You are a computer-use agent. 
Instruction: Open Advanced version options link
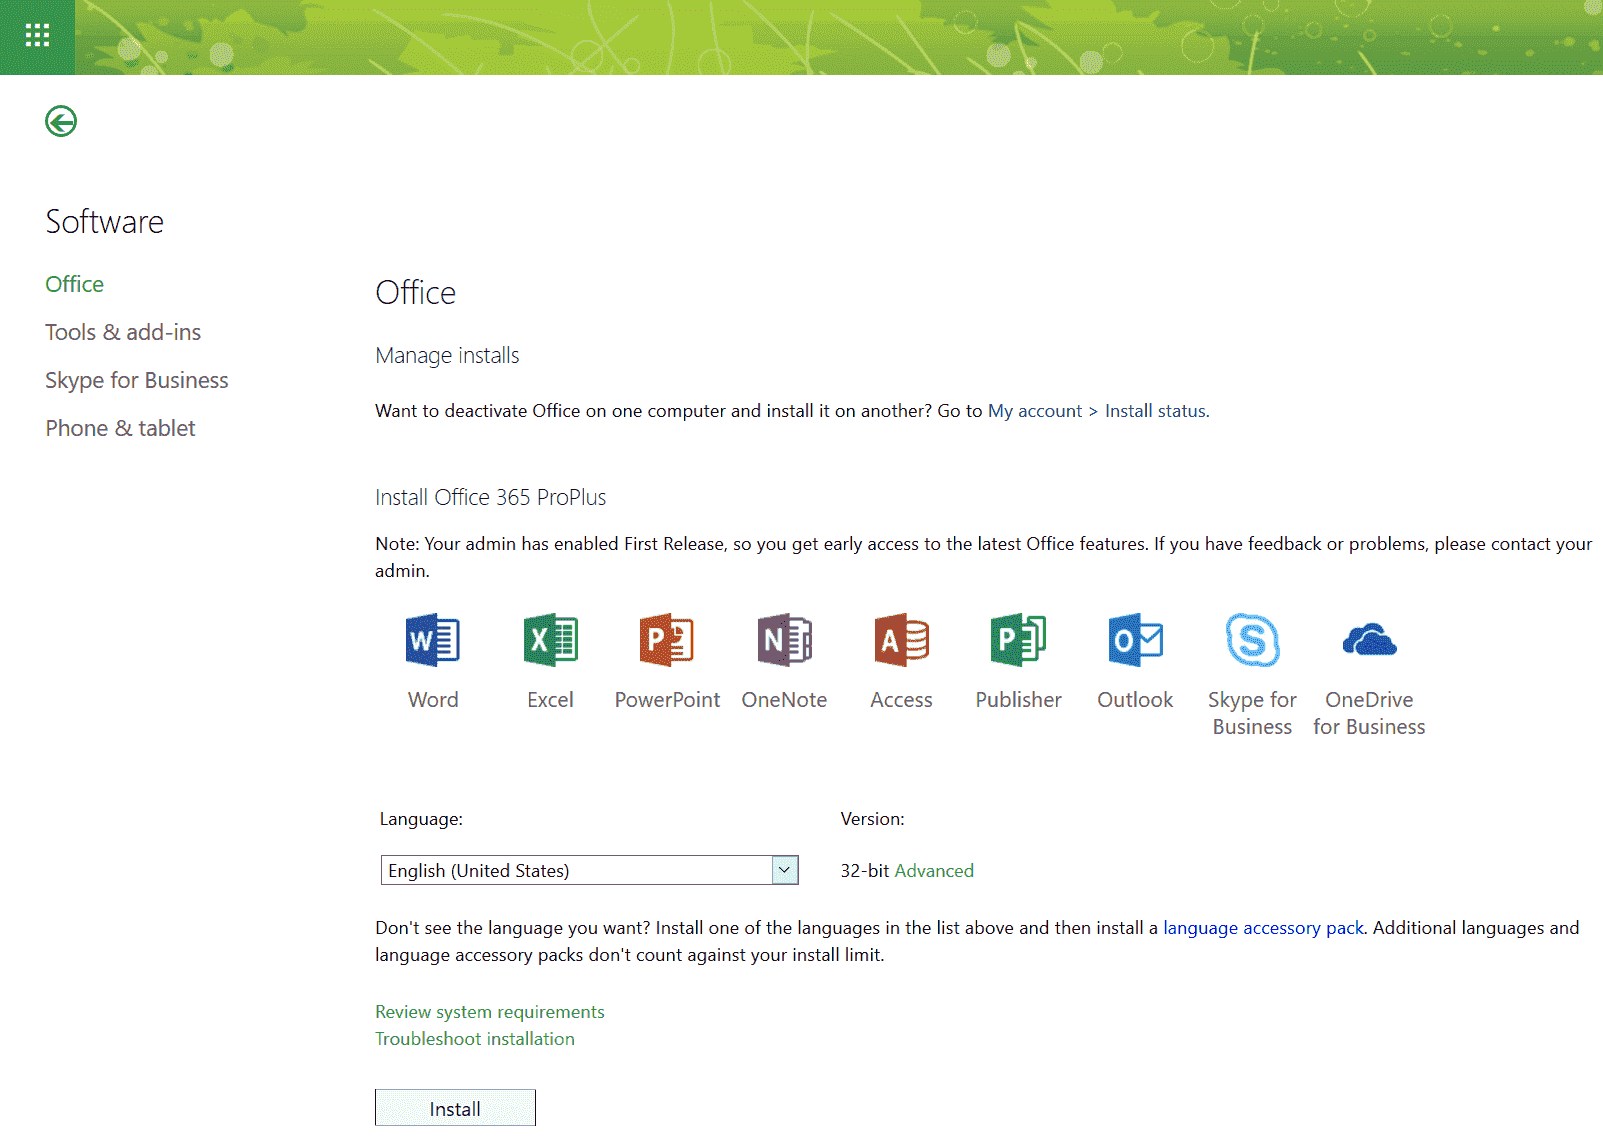point(934,871)
